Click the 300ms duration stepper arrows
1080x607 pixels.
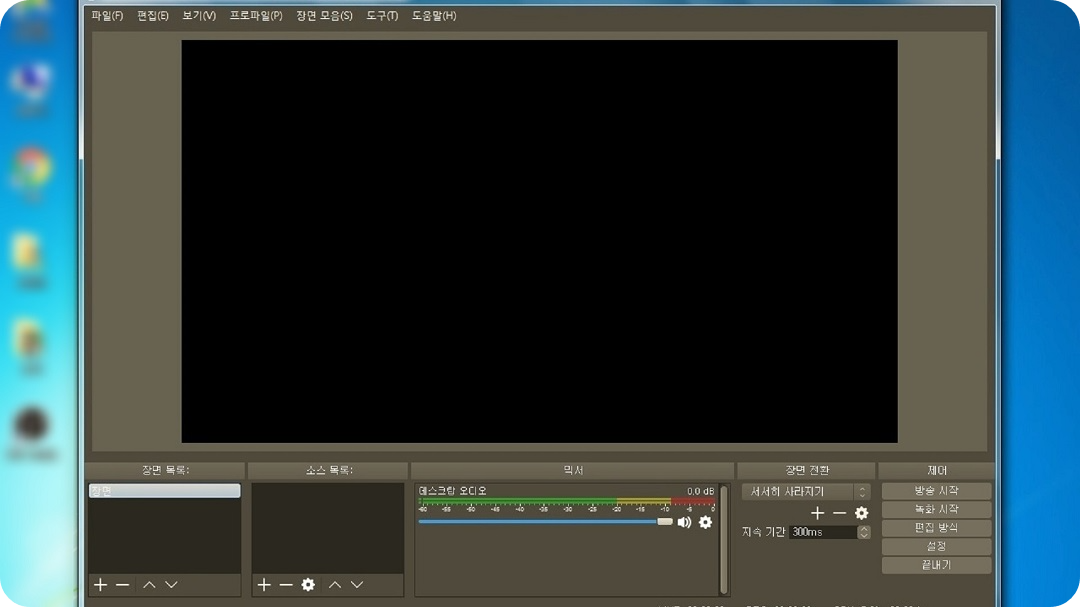(864, 532)
